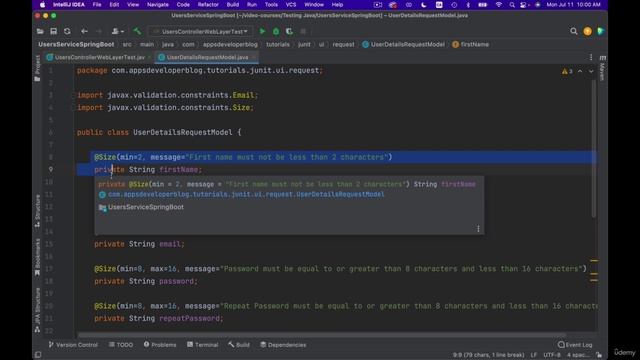The height and width of the screenshot is (360, 640).
Task: Expand the UserDetailsRequestModel breadcrumb
Action: [x=403, y=44]
